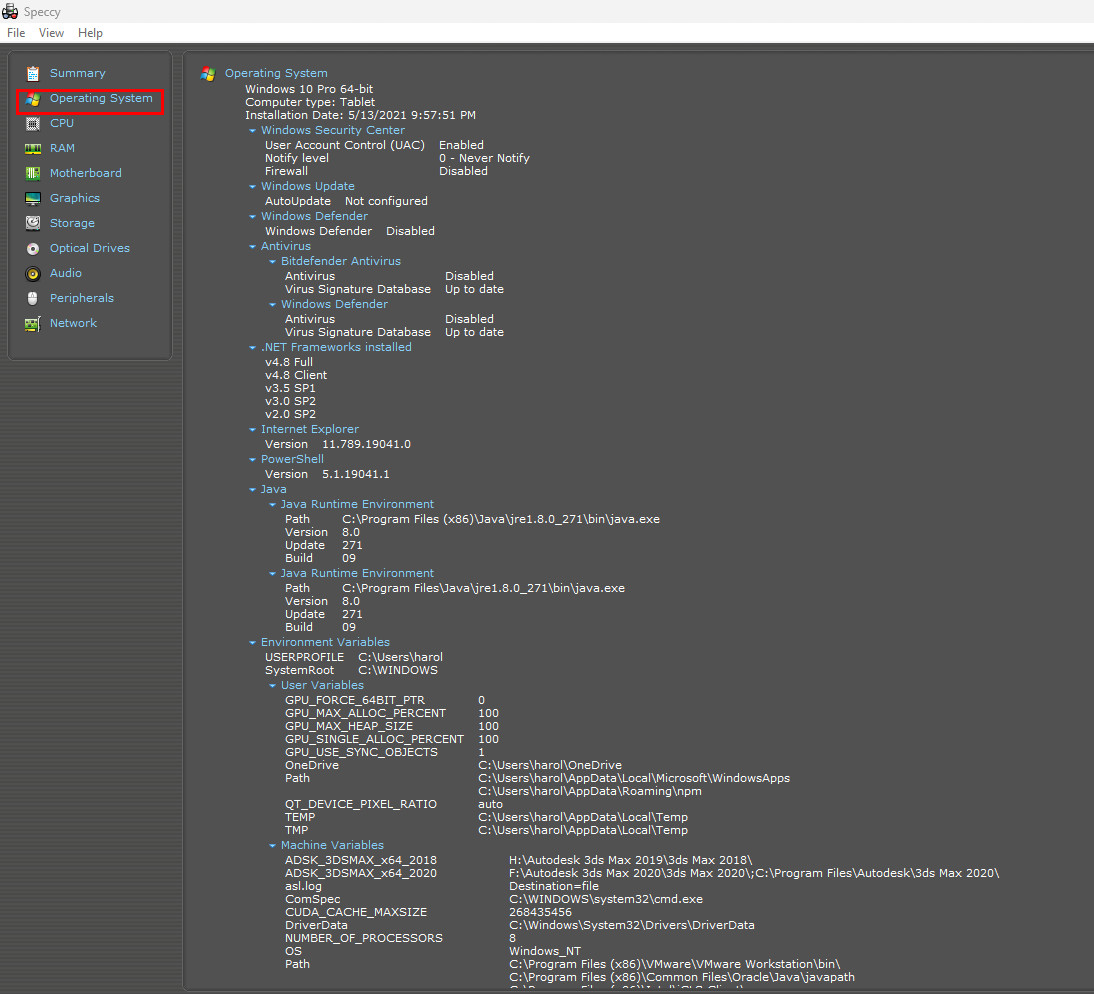Open the Help menu
The width and height of the screenshot is (1094, 994).
(x=90, y=33)
